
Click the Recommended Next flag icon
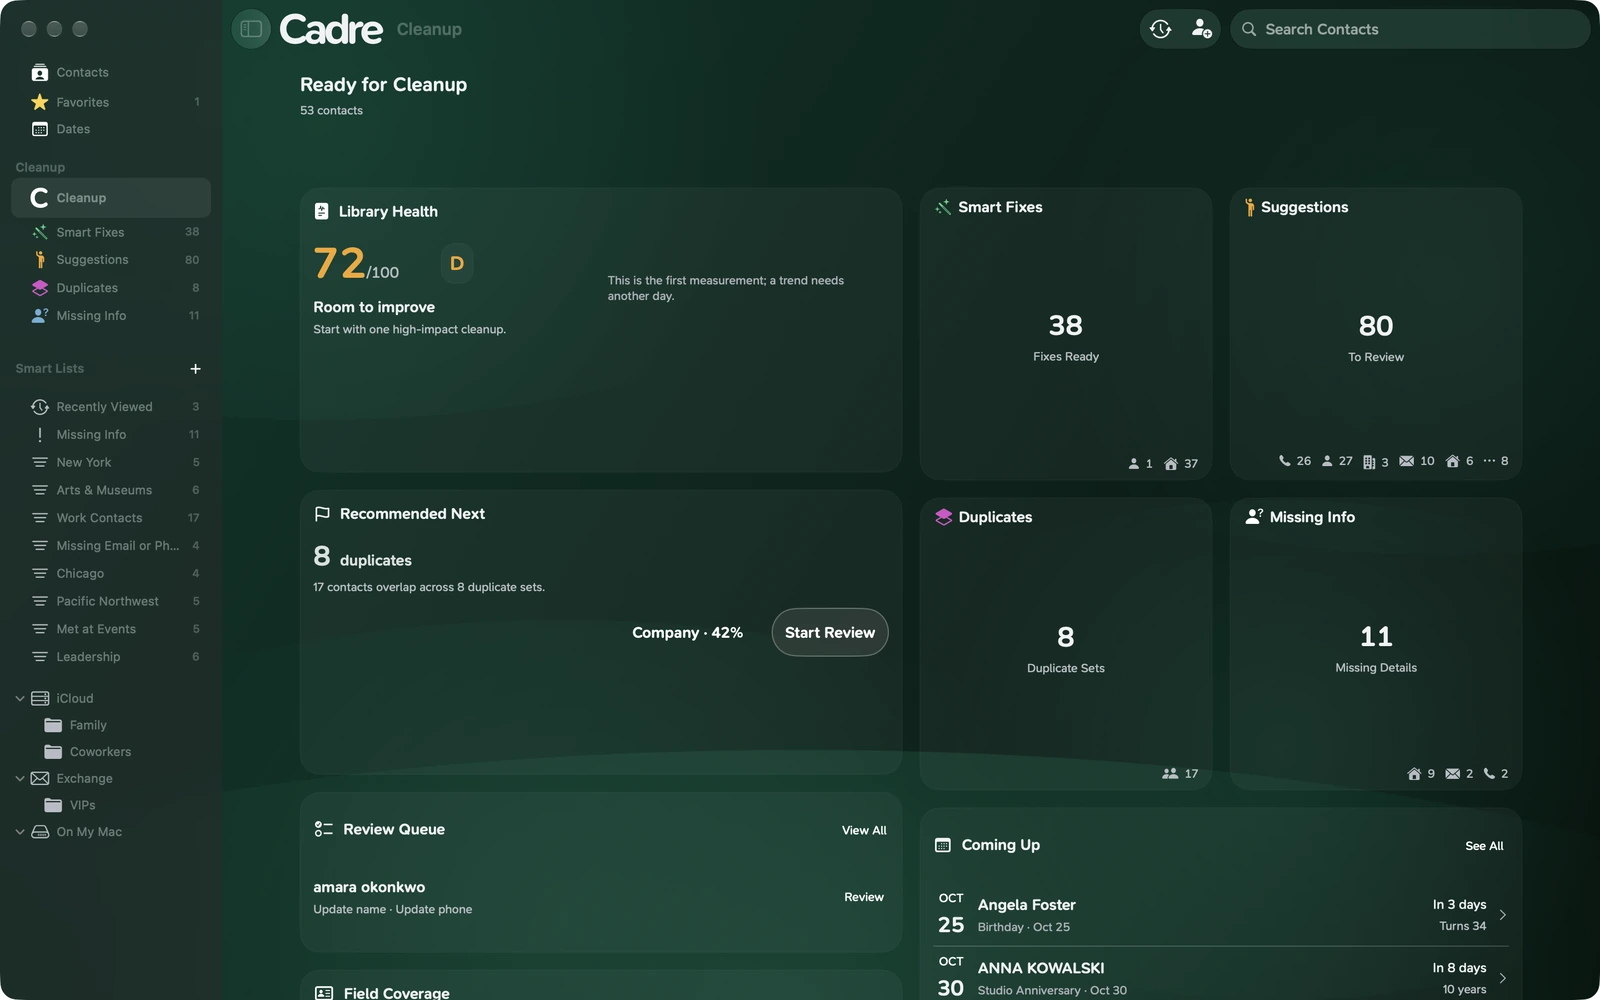click(322, 514)
